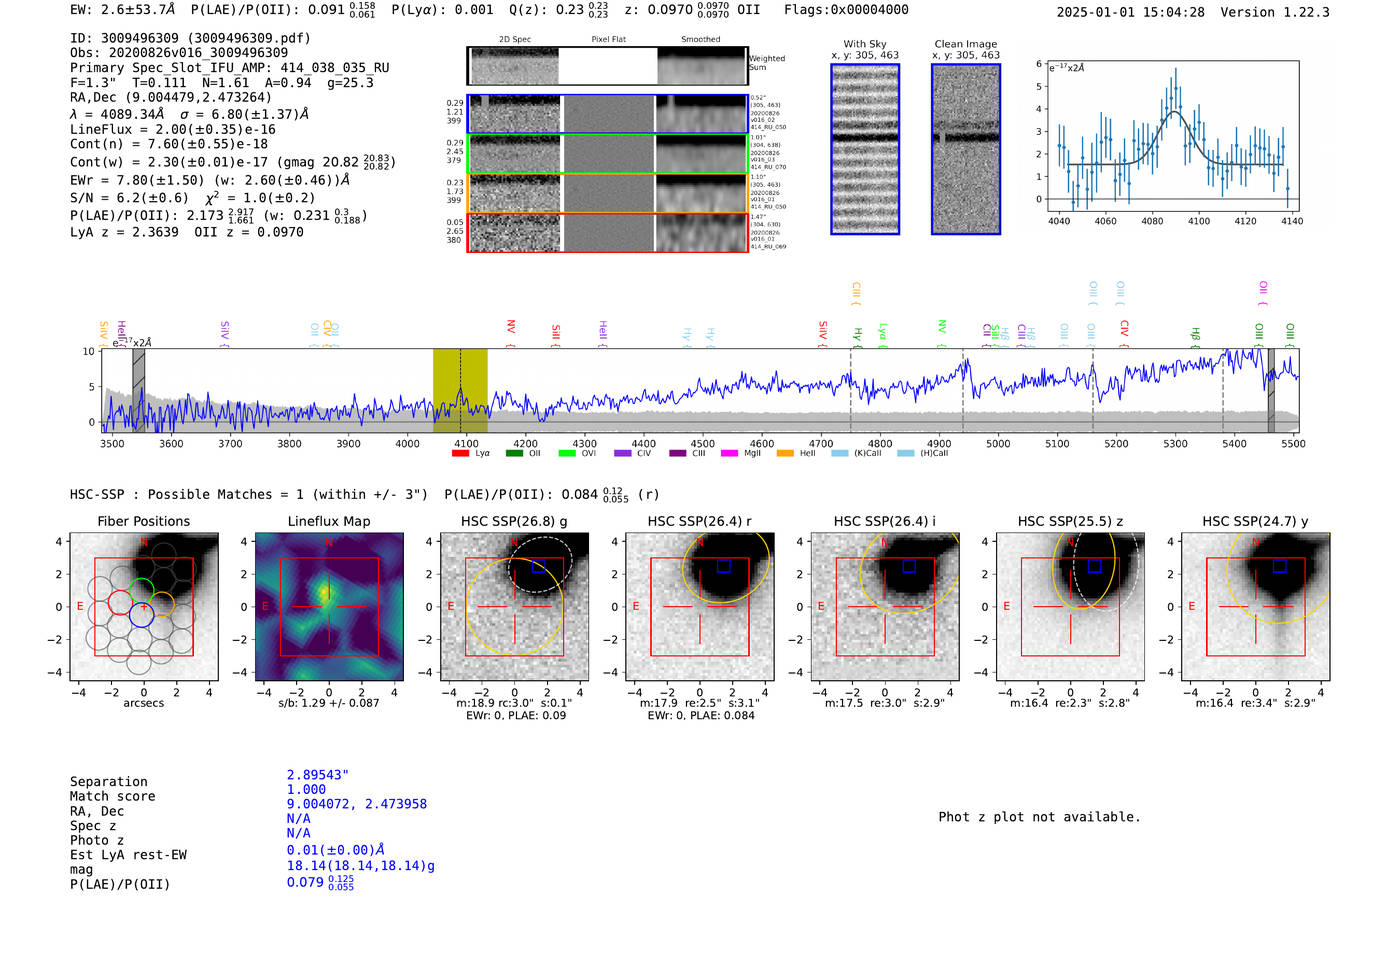
Task: Click 'Phot z plot not available.' message
Action: (x=1039, y=817)
